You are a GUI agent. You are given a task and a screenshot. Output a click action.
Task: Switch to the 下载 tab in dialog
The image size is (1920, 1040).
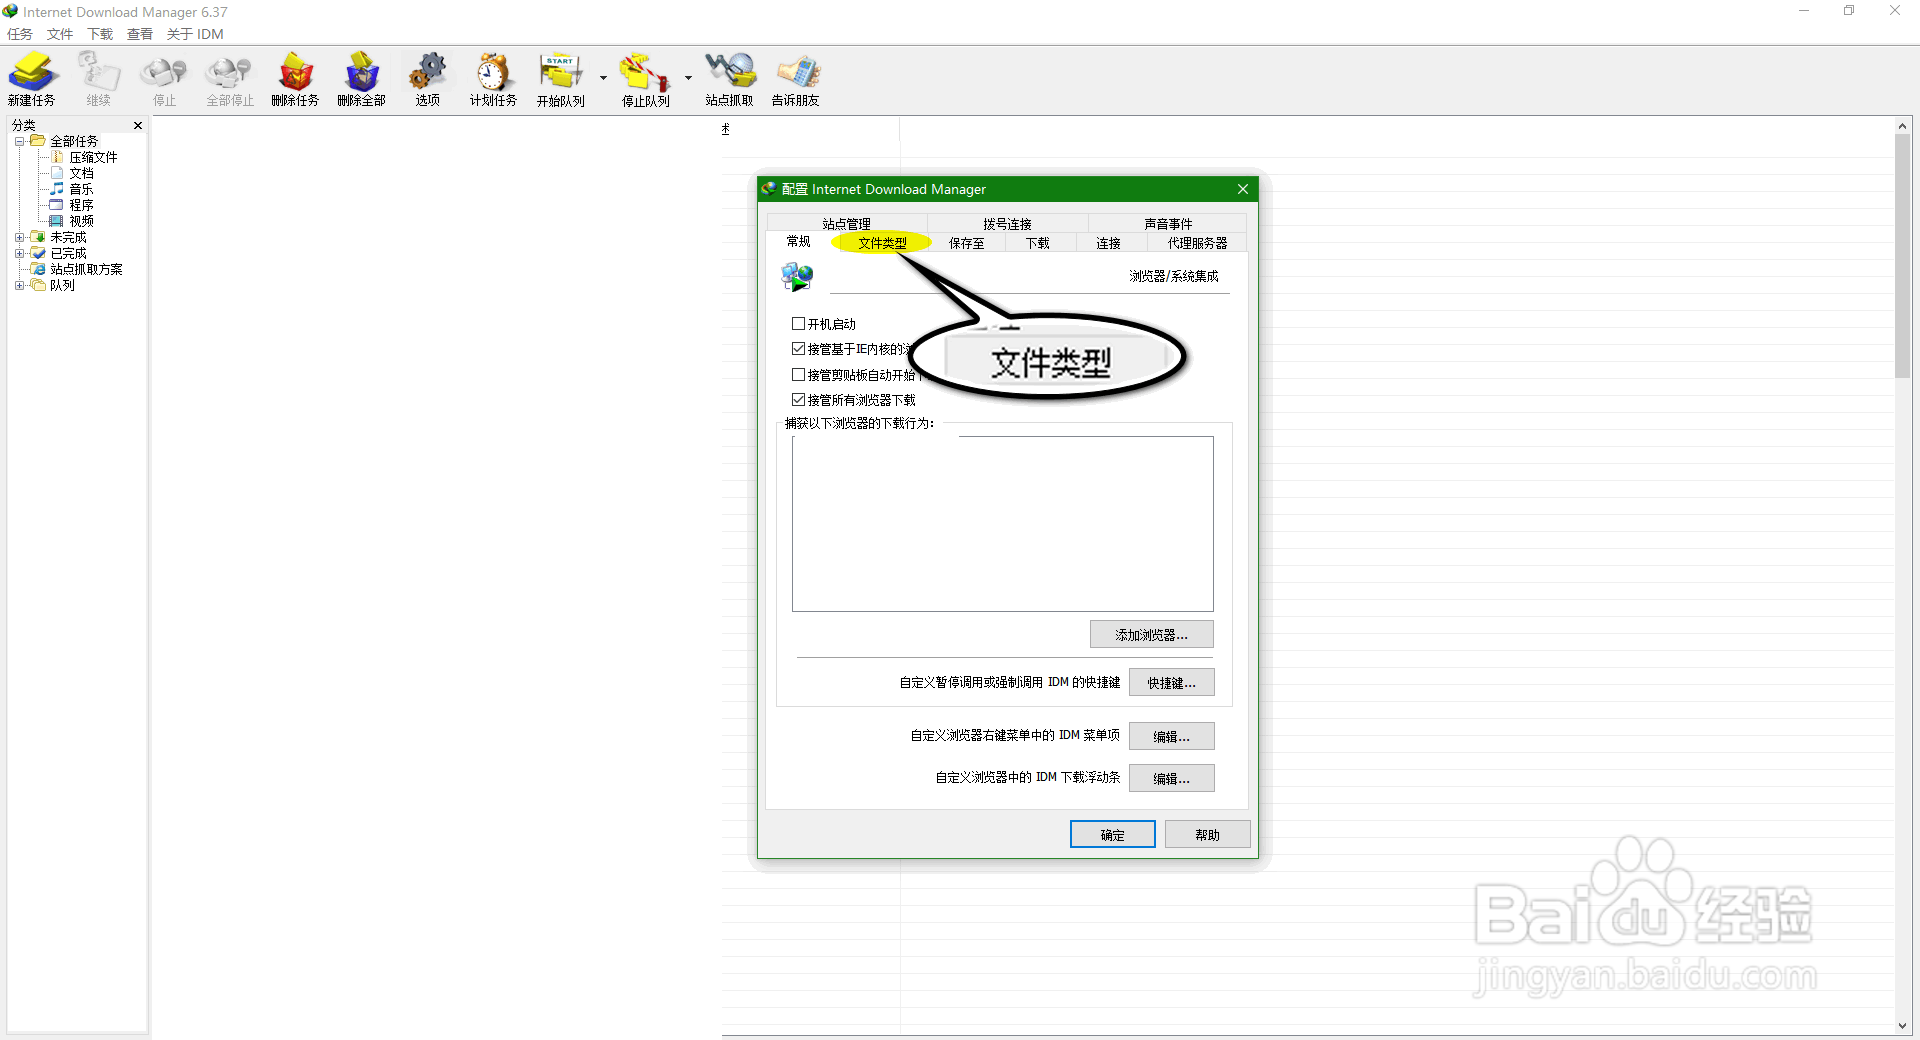tap(1038, 243)
